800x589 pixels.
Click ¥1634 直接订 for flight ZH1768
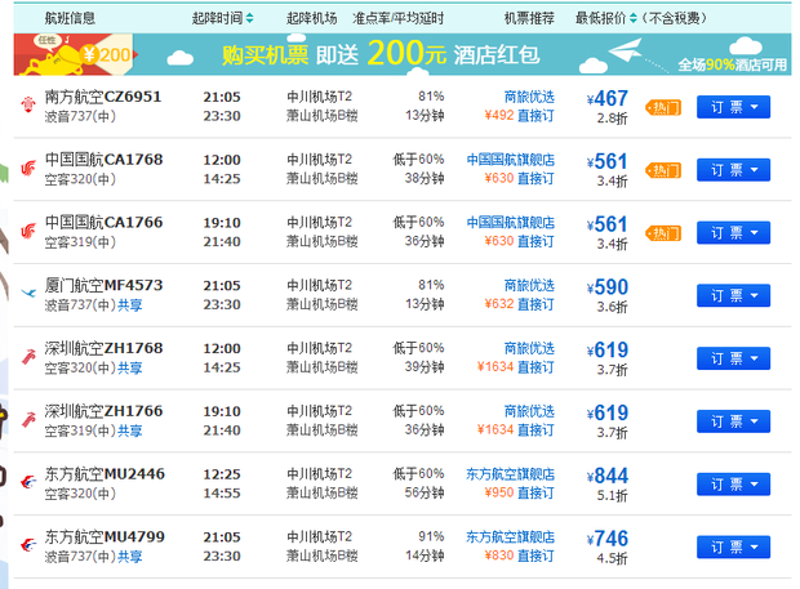[515, 367]
